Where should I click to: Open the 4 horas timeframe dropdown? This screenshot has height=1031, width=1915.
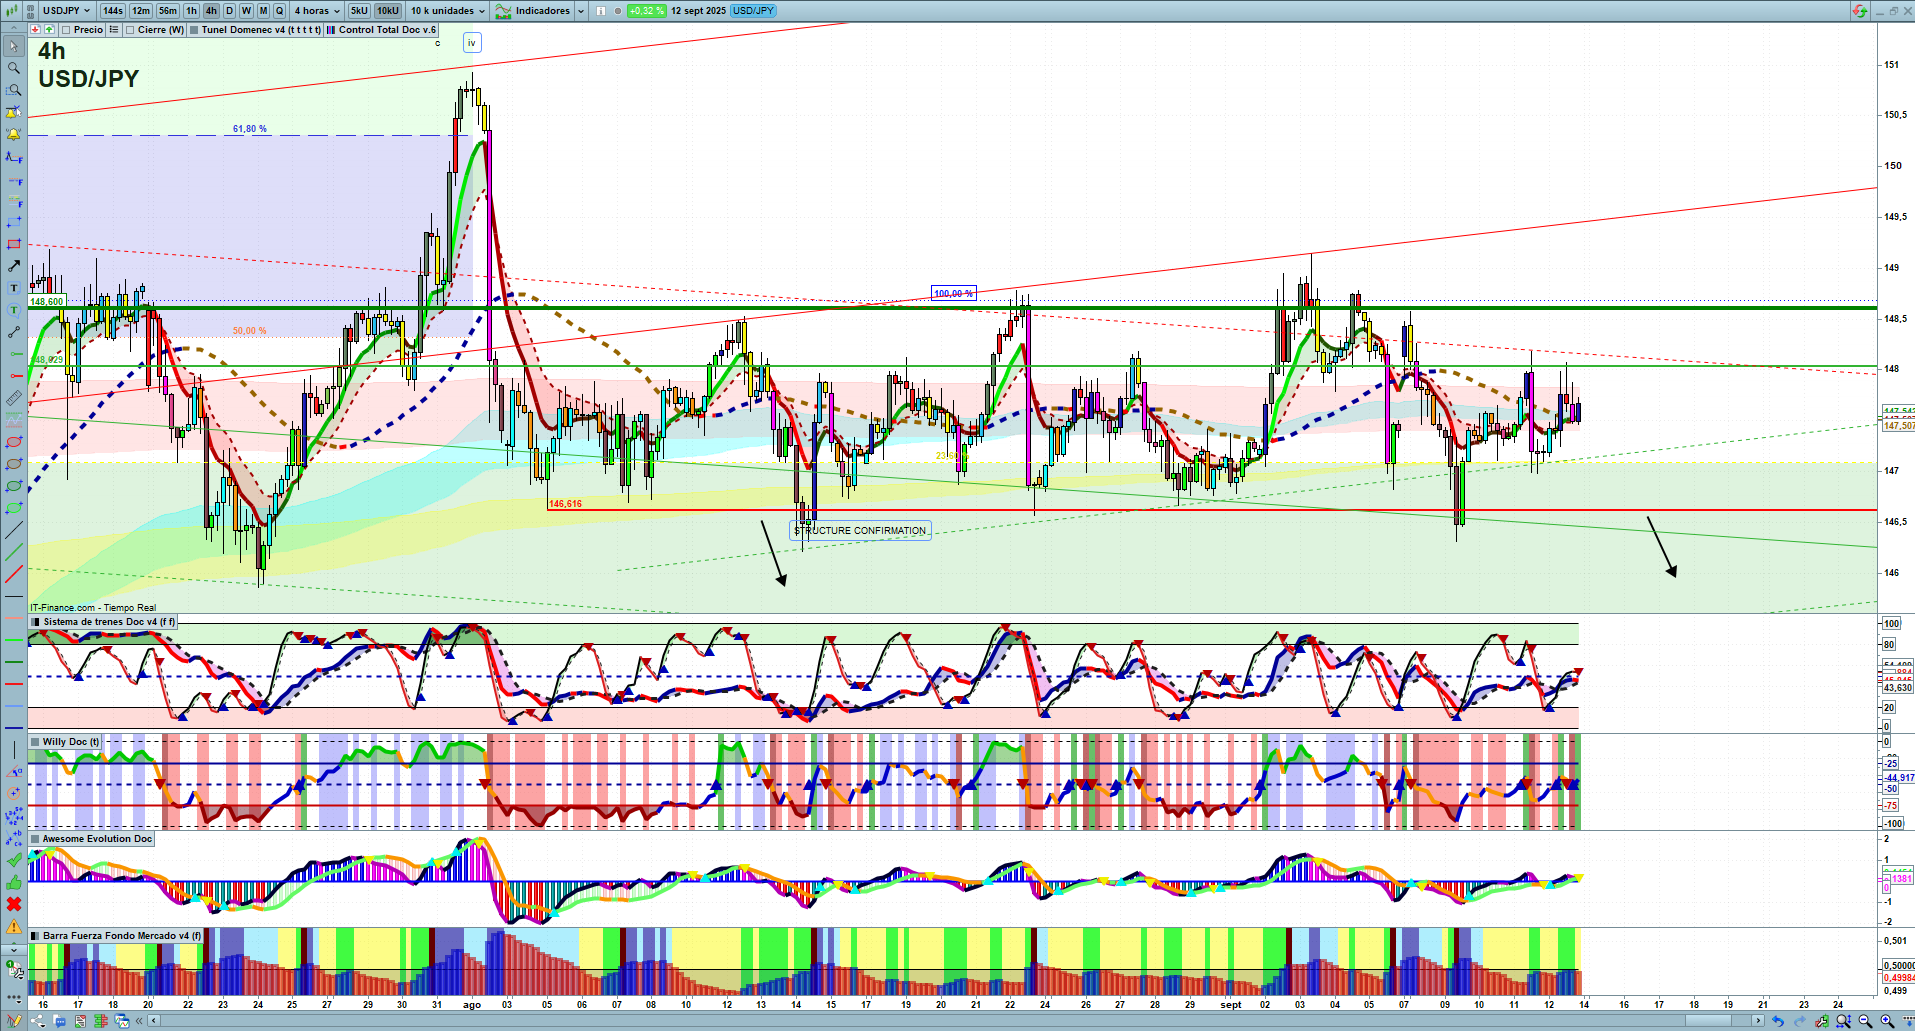316,11
